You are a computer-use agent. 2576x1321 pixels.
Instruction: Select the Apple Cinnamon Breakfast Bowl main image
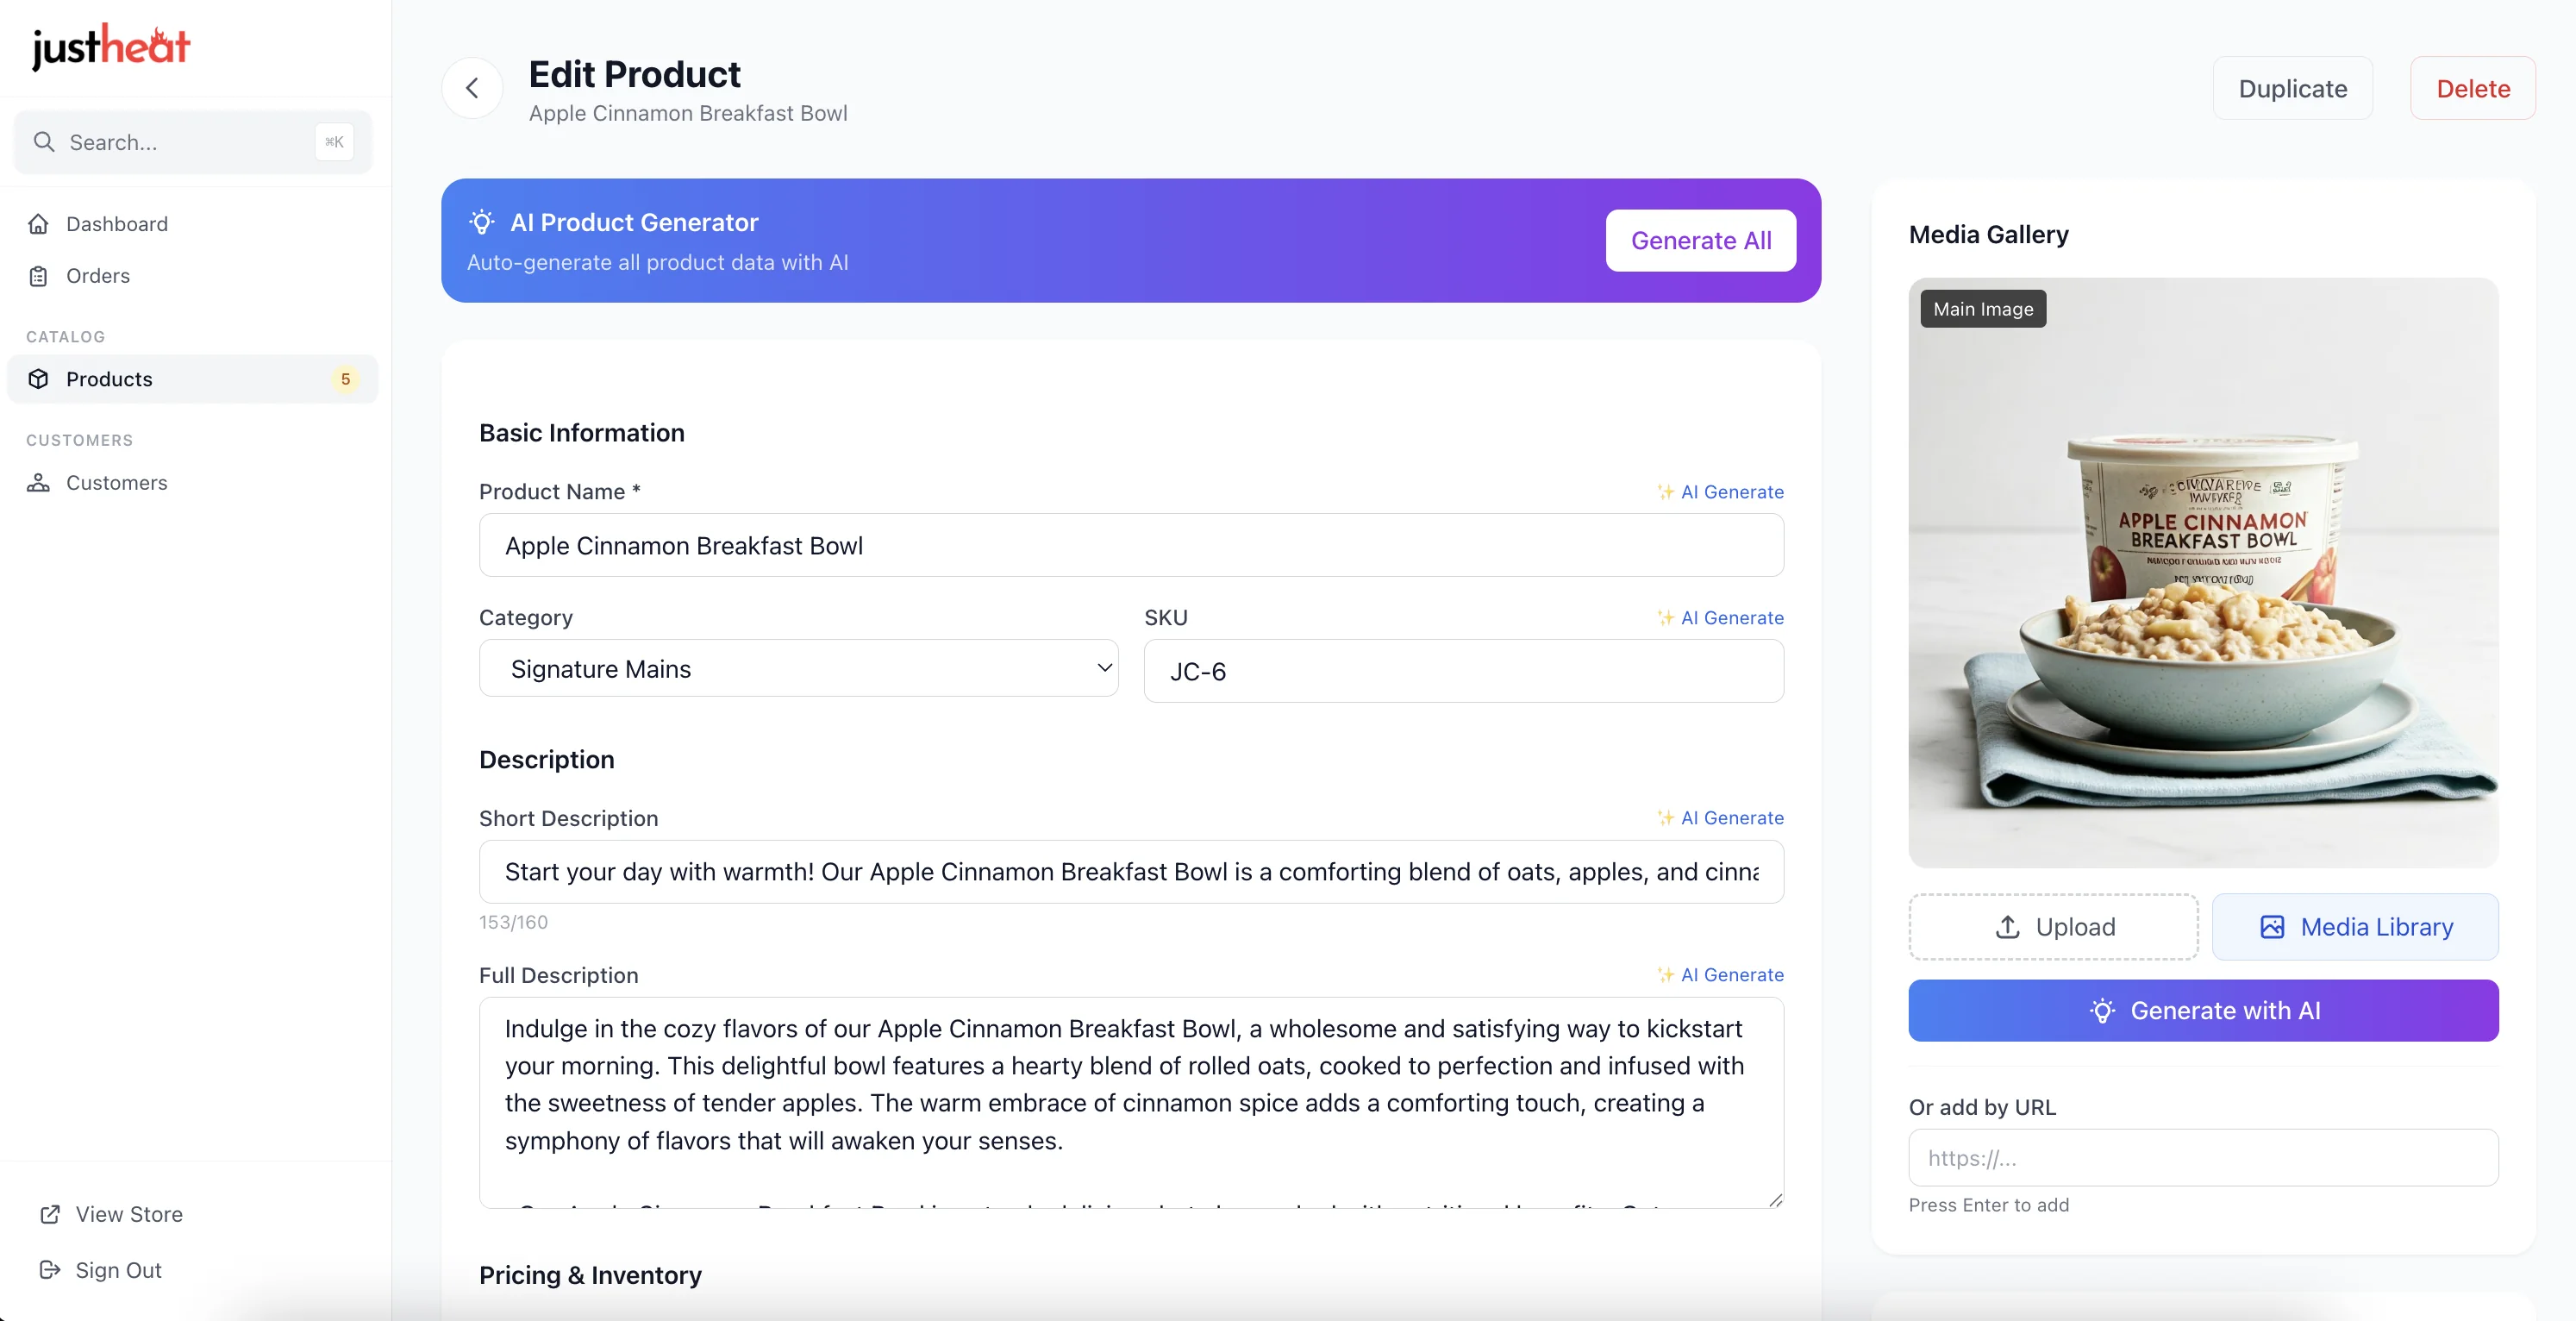[x=2203, y=575]
